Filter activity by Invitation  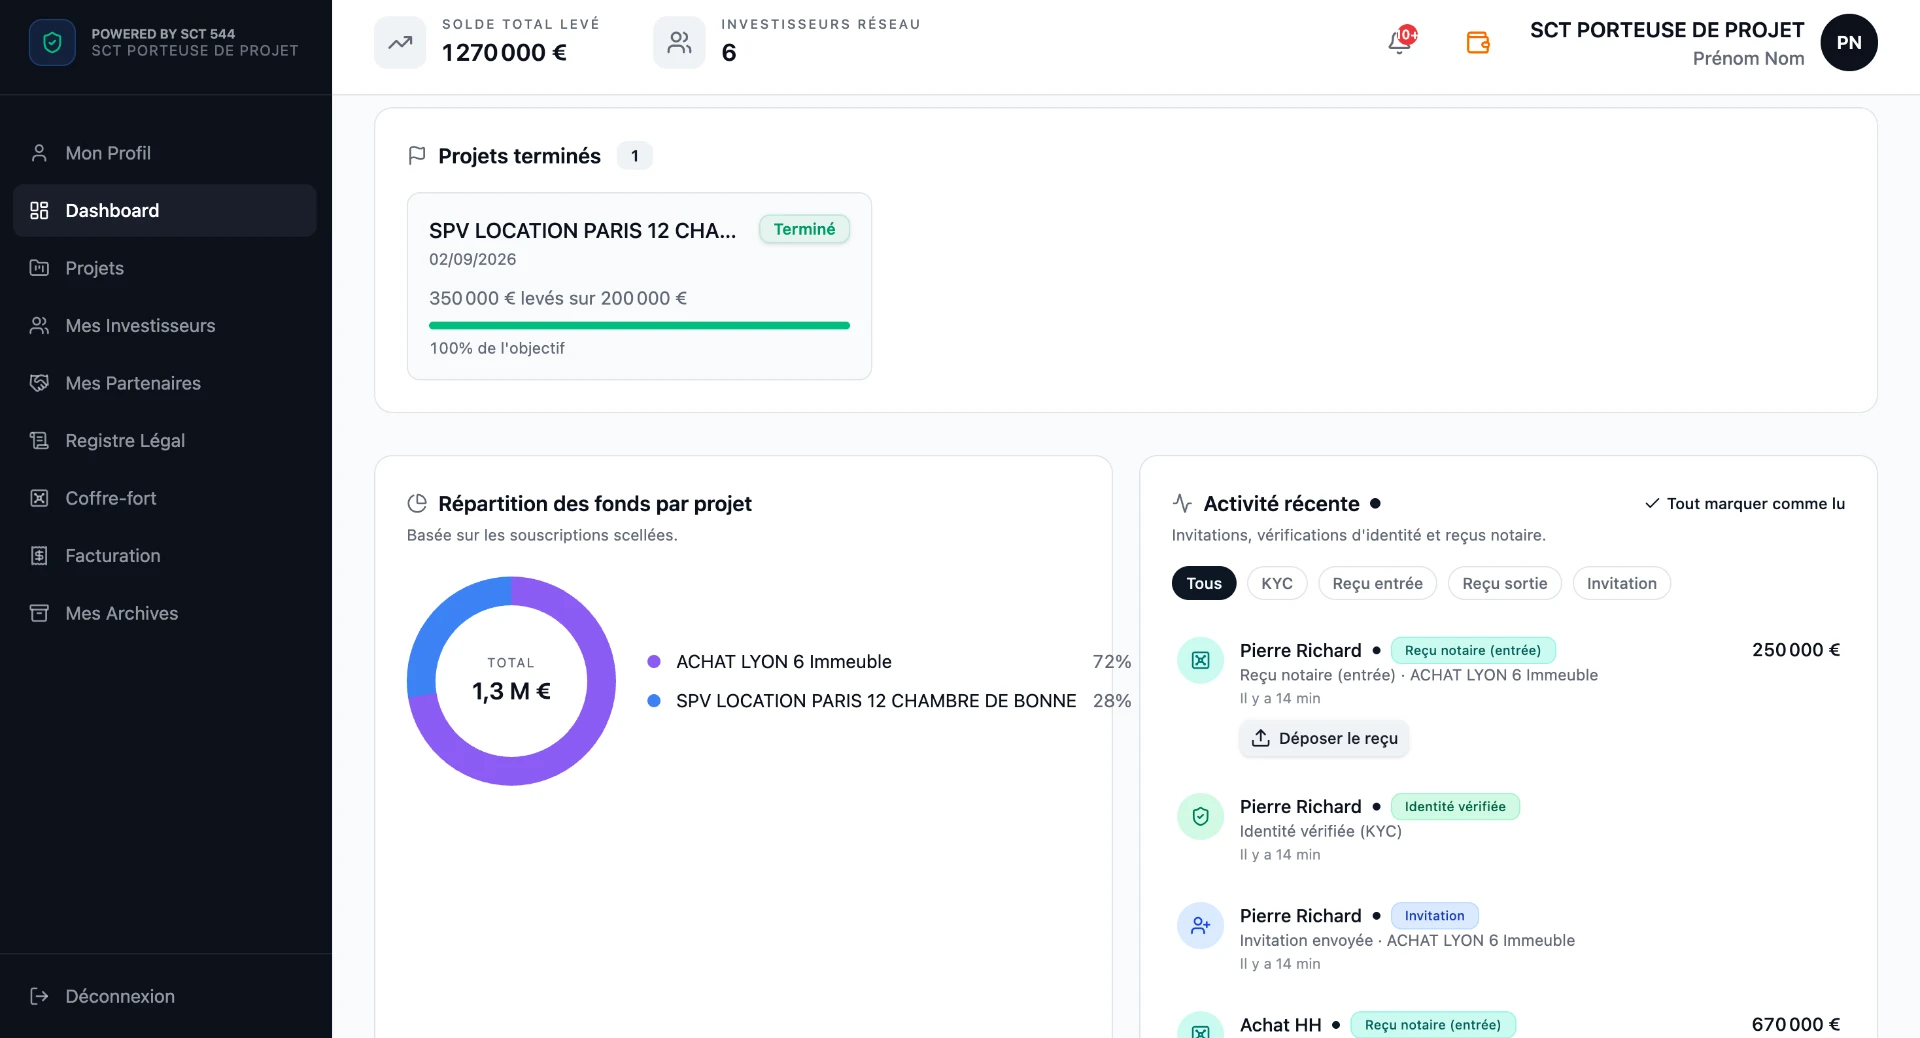1621,583
